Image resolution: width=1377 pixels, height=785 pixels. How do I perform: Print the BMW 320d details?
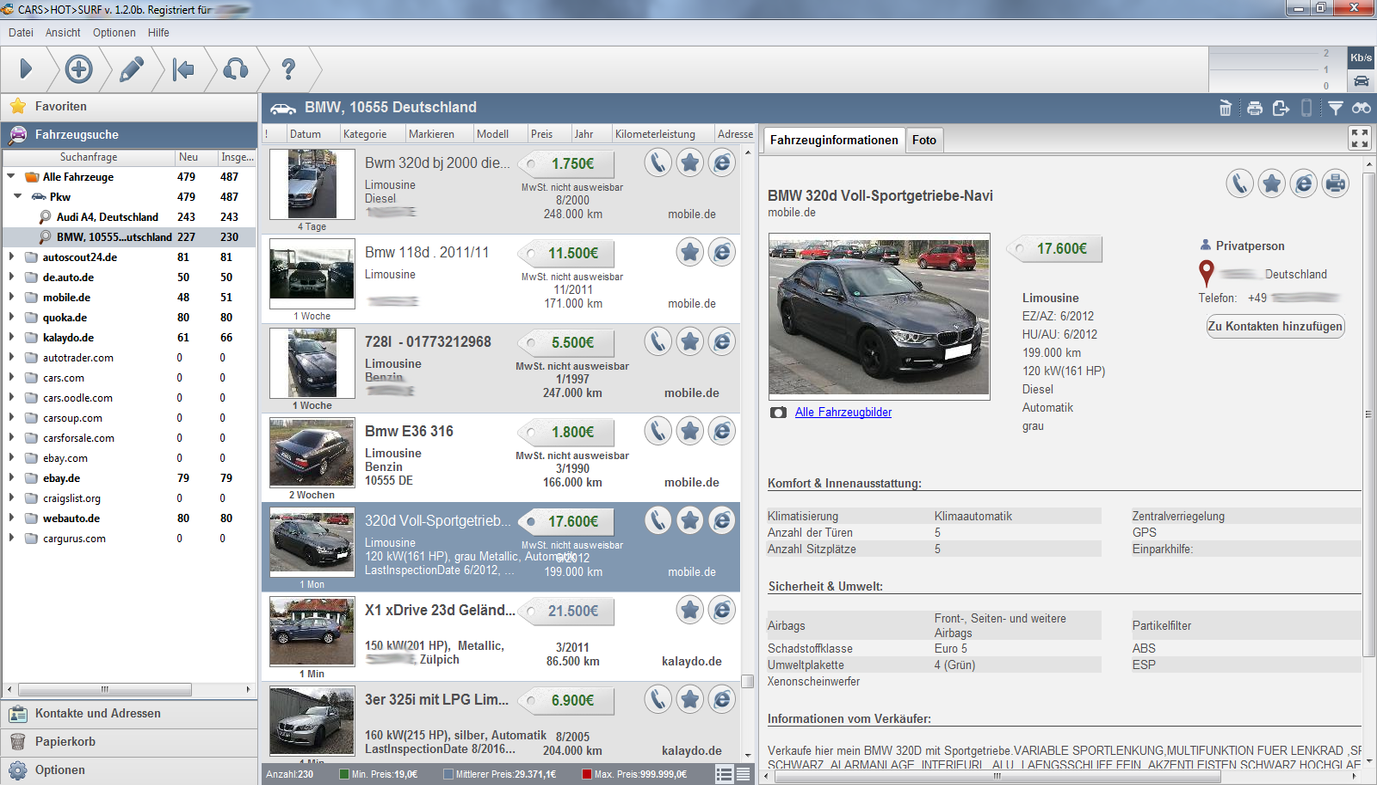pyautogui.click(x=1335, y=183)
